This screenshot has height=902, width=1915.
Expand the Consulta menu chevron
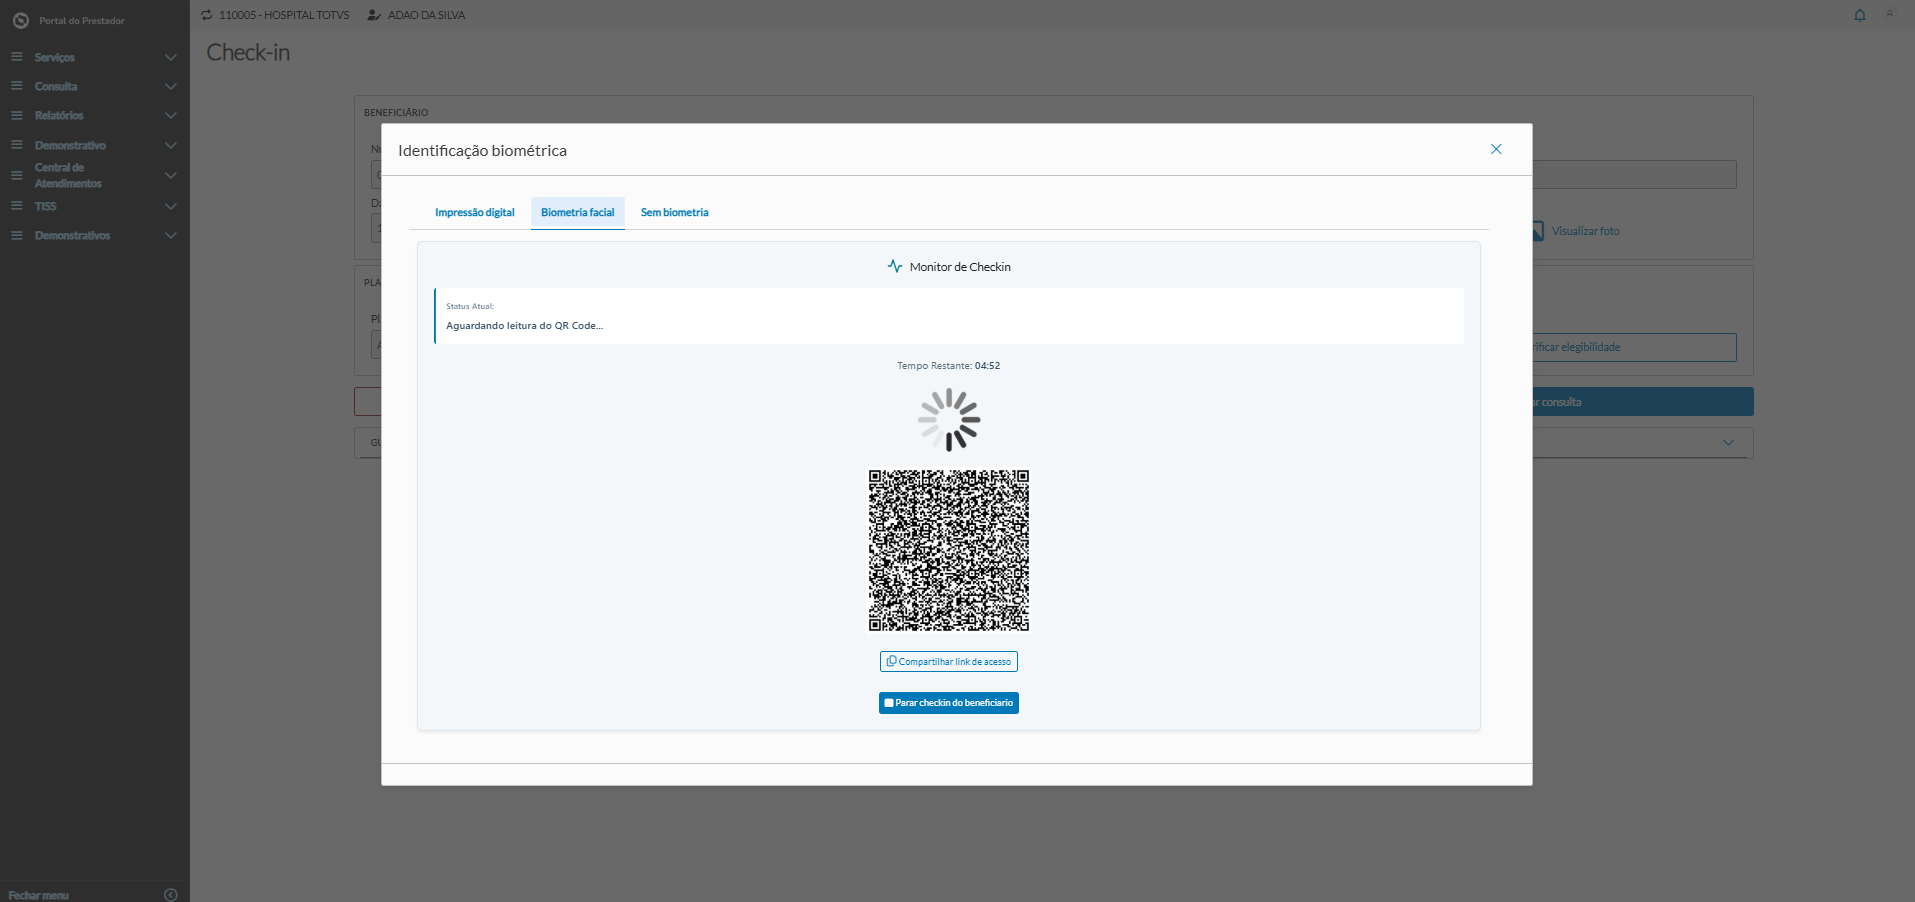point(171,86)
